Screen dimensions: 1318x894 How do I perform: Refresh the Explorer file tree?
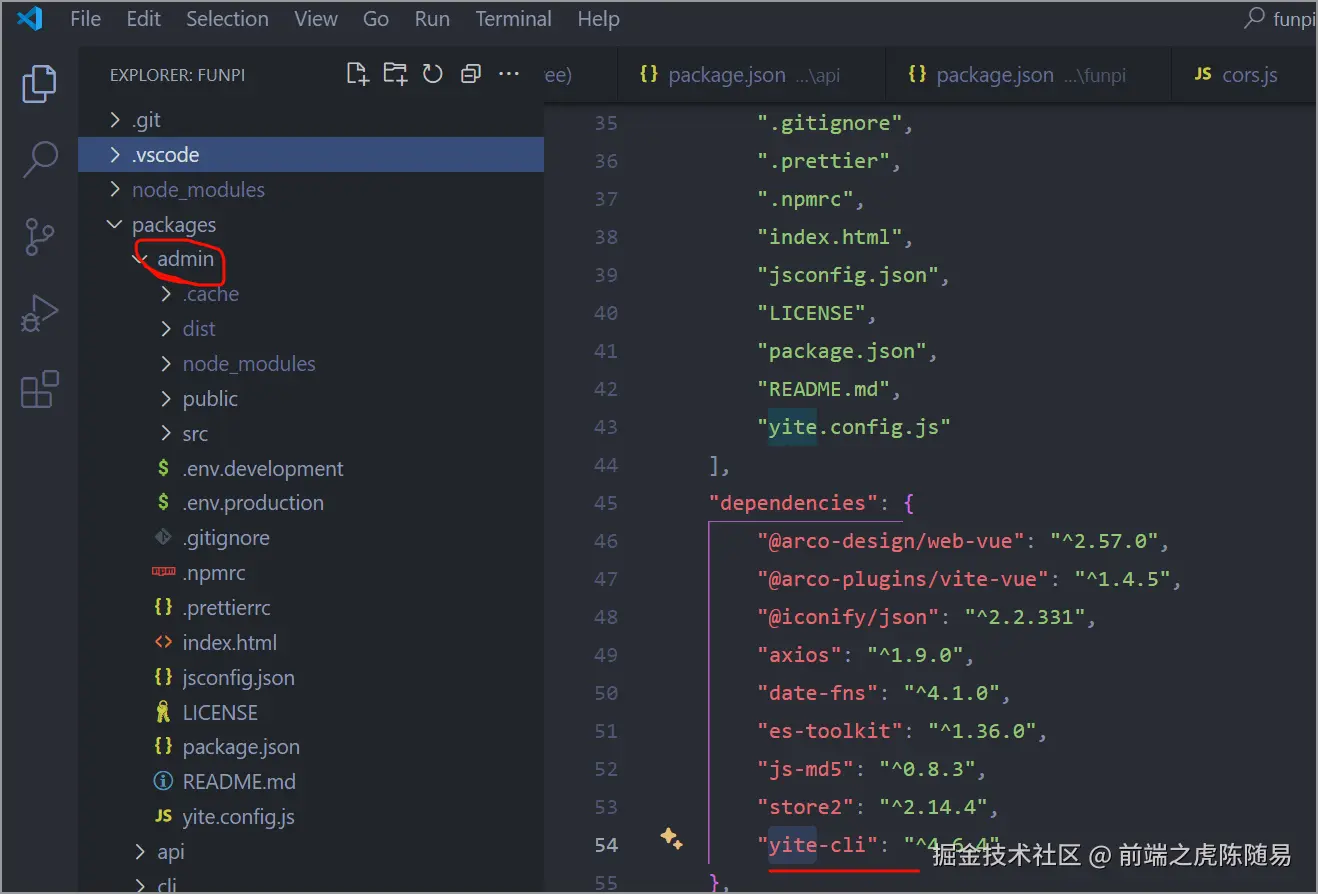(x=433, y=74)
